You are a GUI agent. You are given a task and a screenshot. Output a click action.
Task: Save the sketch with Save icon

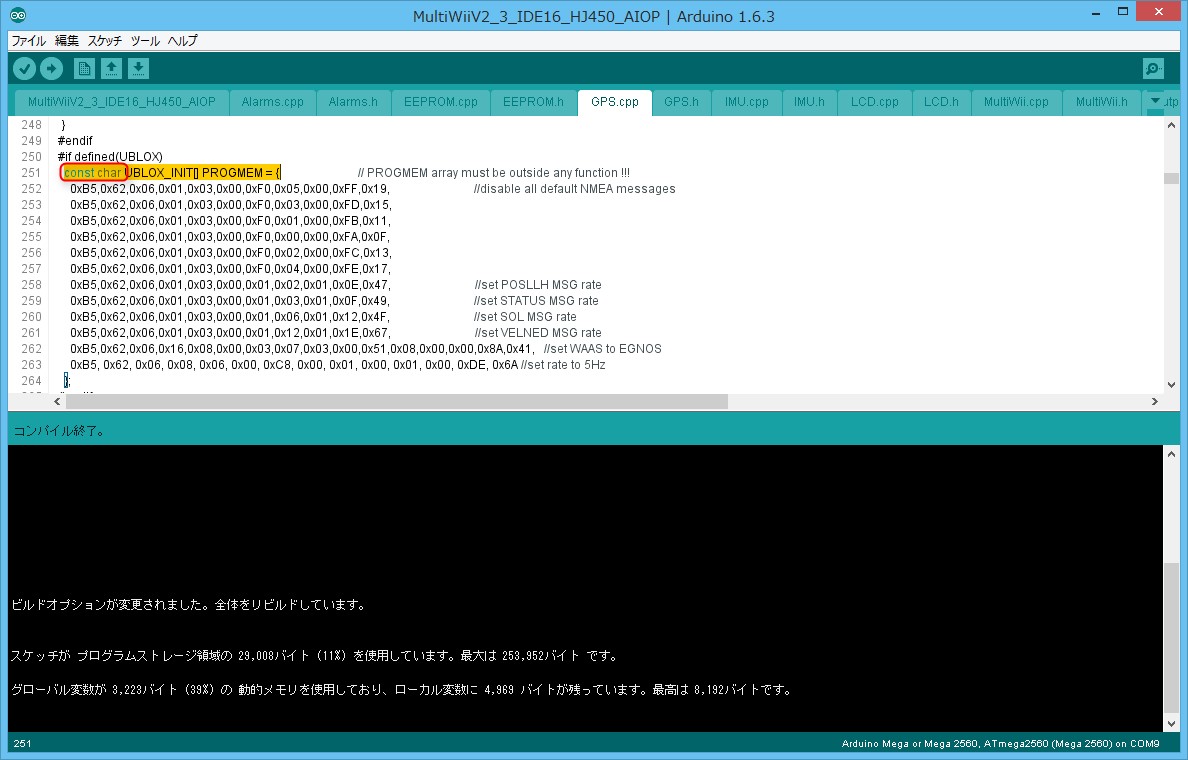(x=139, y=69)
